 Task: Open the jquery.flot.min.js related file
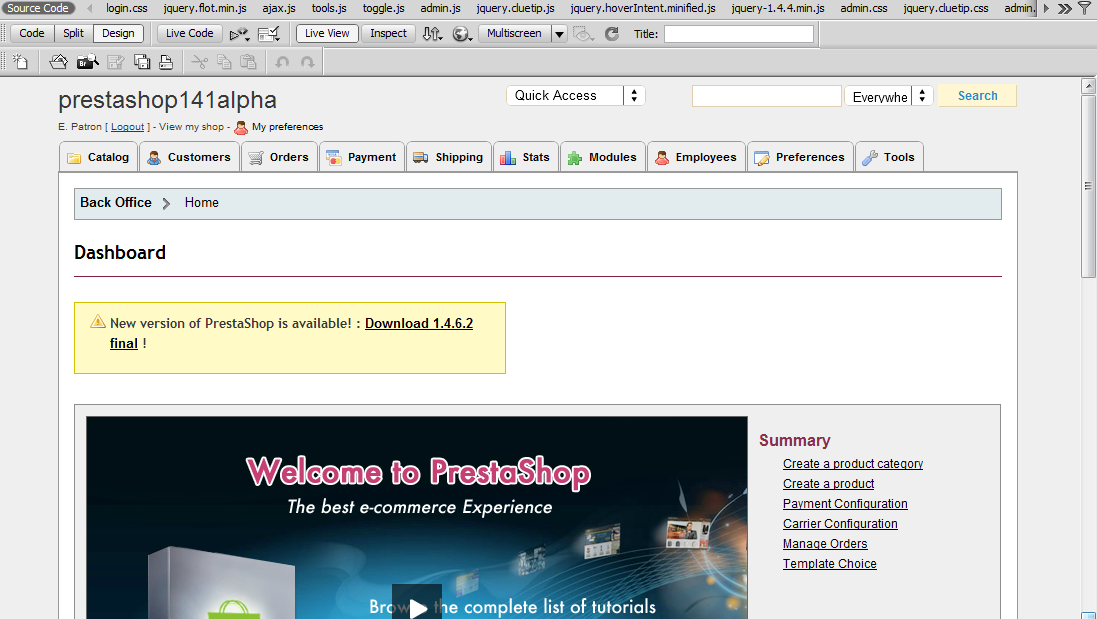pyautogui.click(x=205, y=8)
